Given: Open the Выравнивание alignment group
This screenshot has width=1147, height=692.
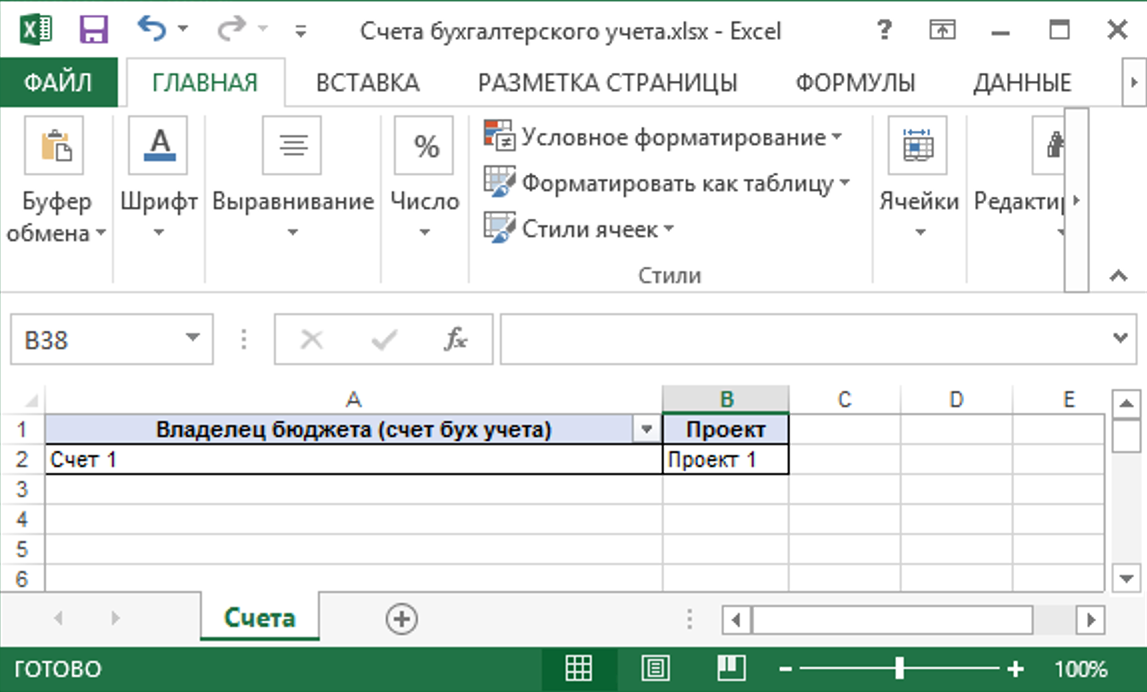Looking at the screenshot, I should (292, 180).
